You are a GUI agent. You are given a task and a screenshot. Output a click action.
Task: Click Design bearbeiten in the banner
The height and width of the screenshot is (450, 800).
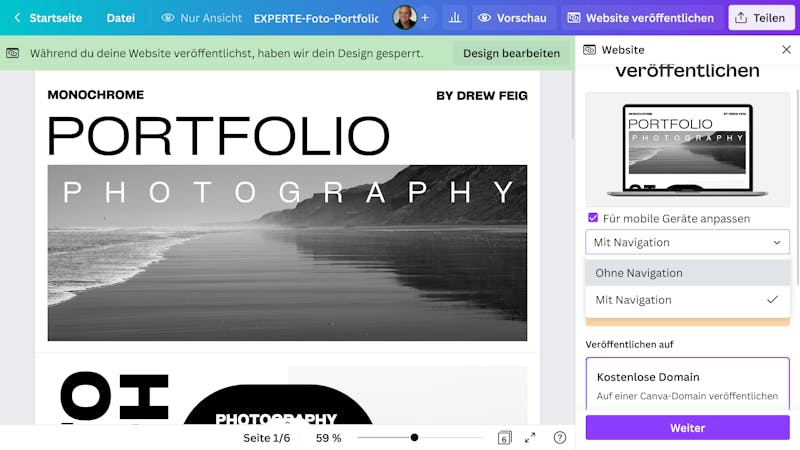(511, 53)
